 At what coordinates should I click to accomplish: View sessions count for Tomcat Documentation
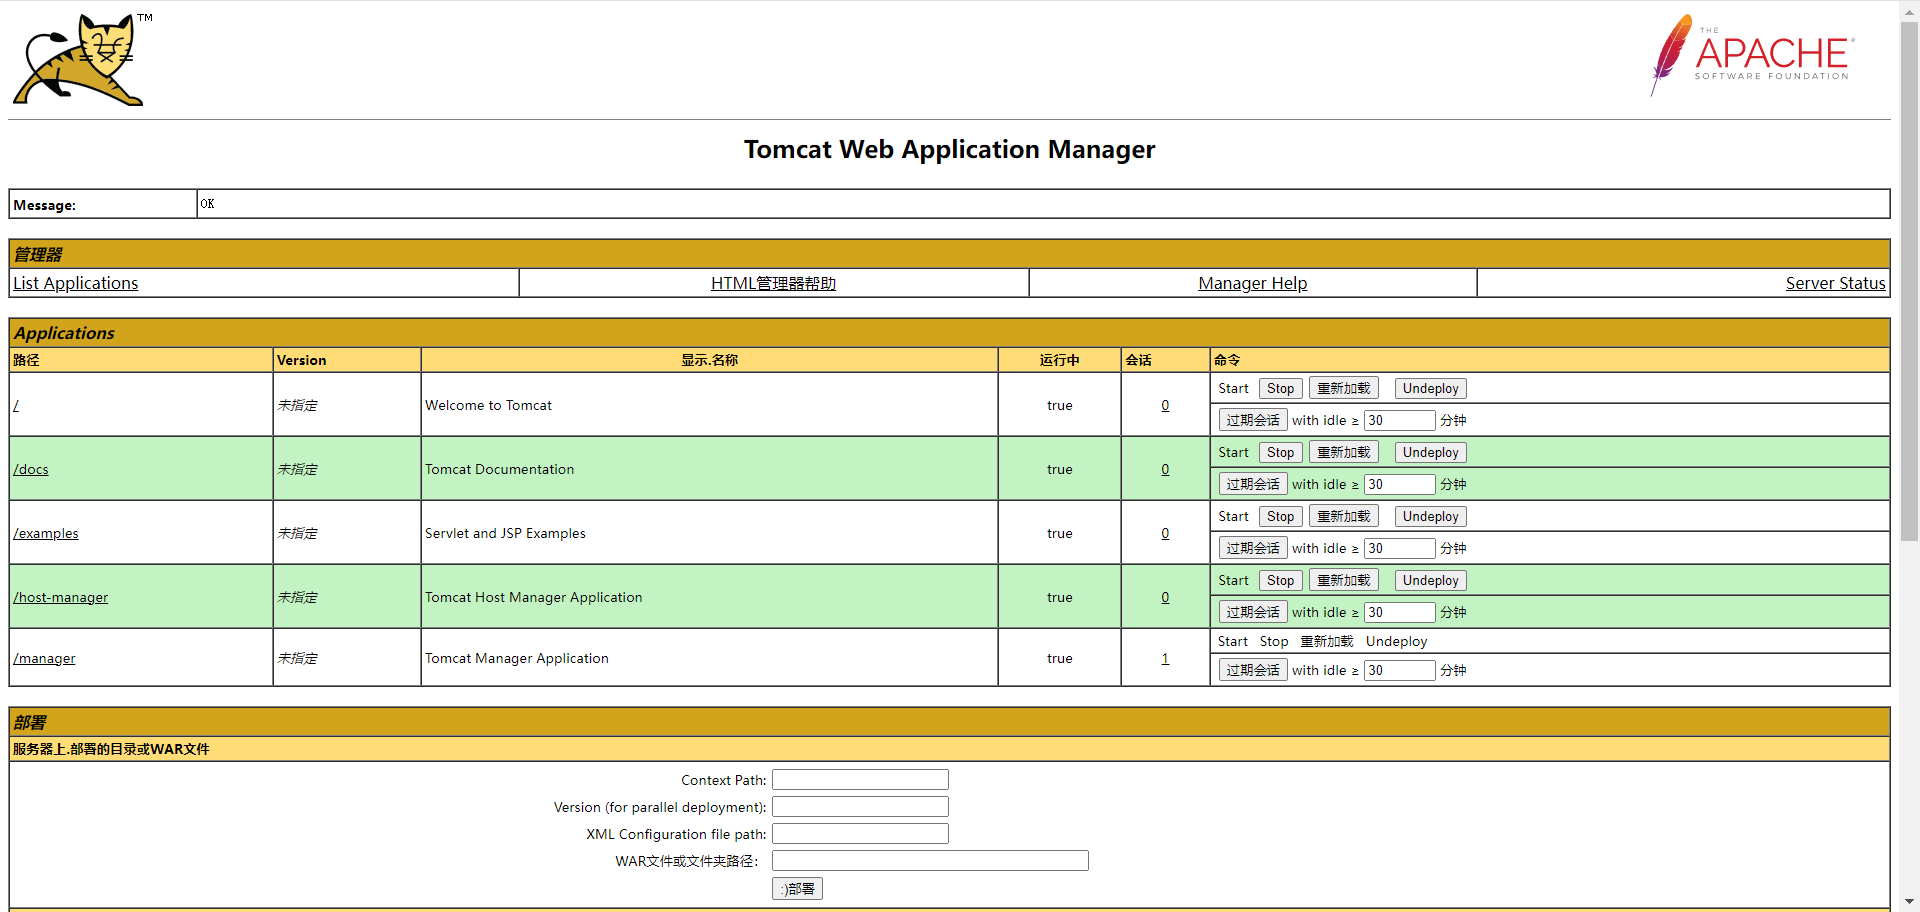coord(1165,469)
